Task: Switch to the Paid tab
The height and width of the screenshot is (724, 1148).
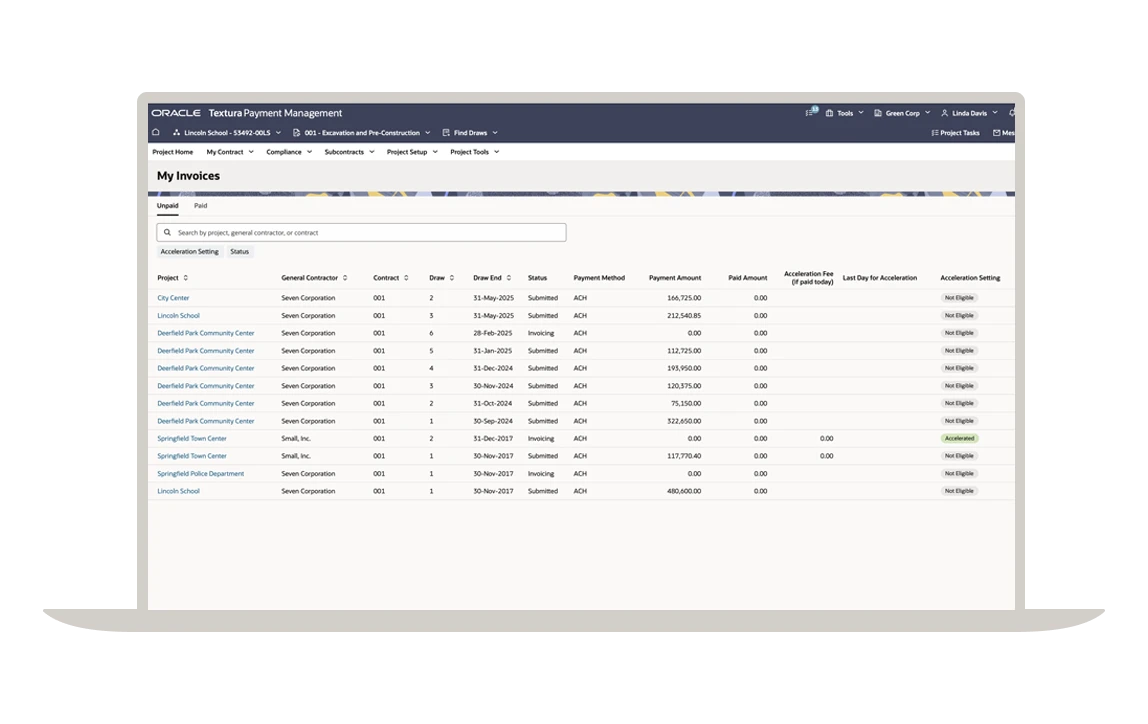Action: pyautogui.click(x=200, y=205)
